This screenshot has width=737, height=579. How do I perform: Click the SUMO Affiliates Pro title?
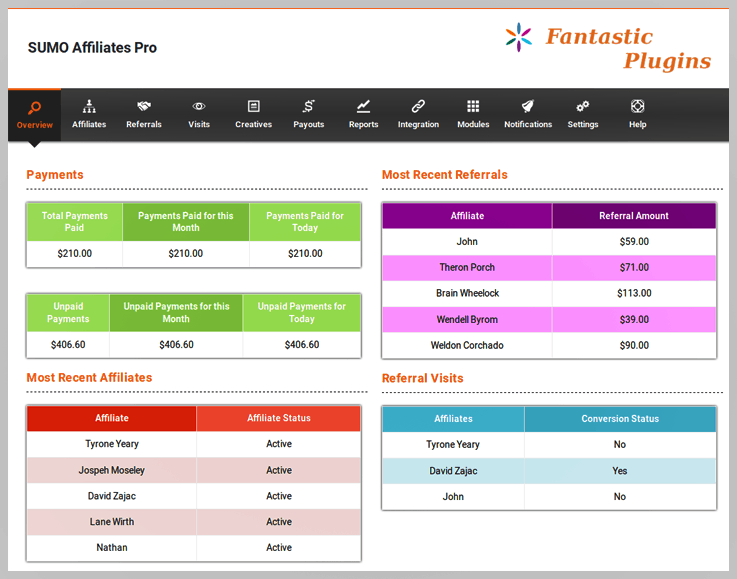pos(92,47)
